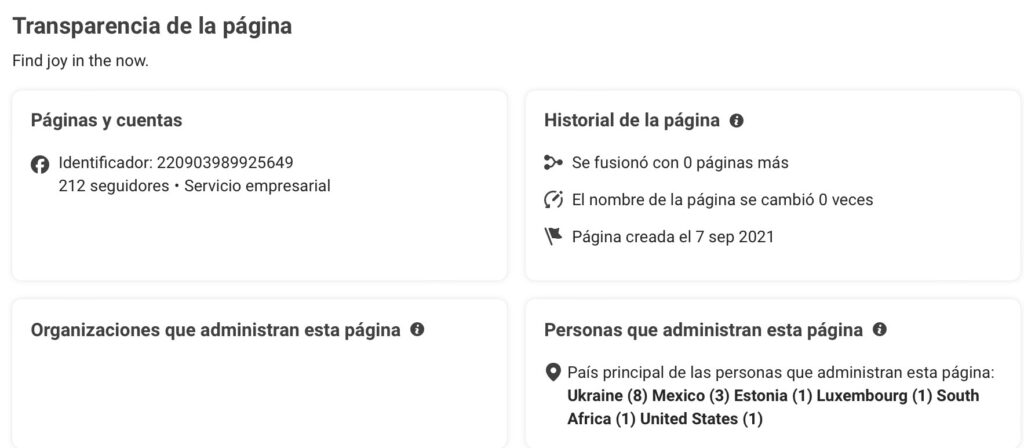This screenshot has height=448, width=1024.
Task: Open info icon beside 'Personas que administran esta página'
Action: (880, 330)
